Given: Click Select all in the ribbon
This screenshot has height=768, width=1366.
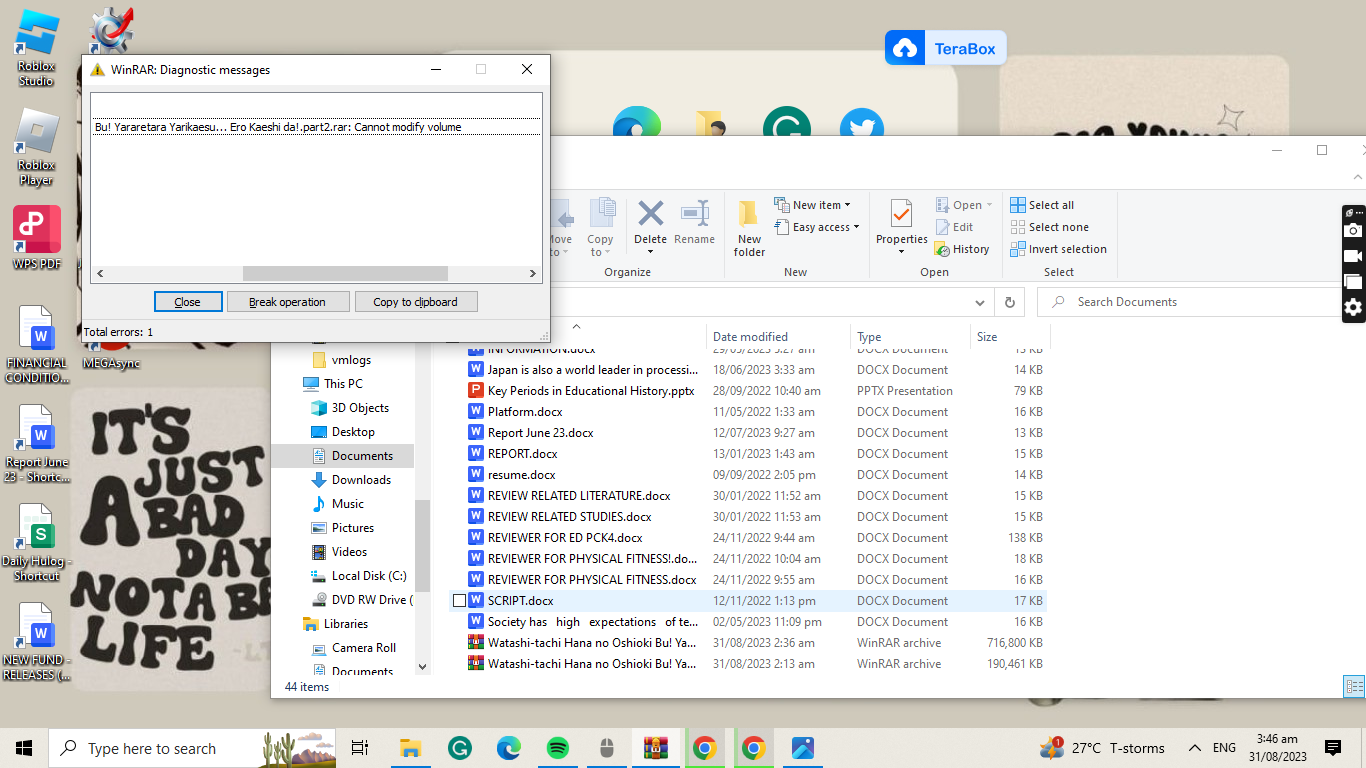Looking at the screenshot, I should click(1042, 205).
